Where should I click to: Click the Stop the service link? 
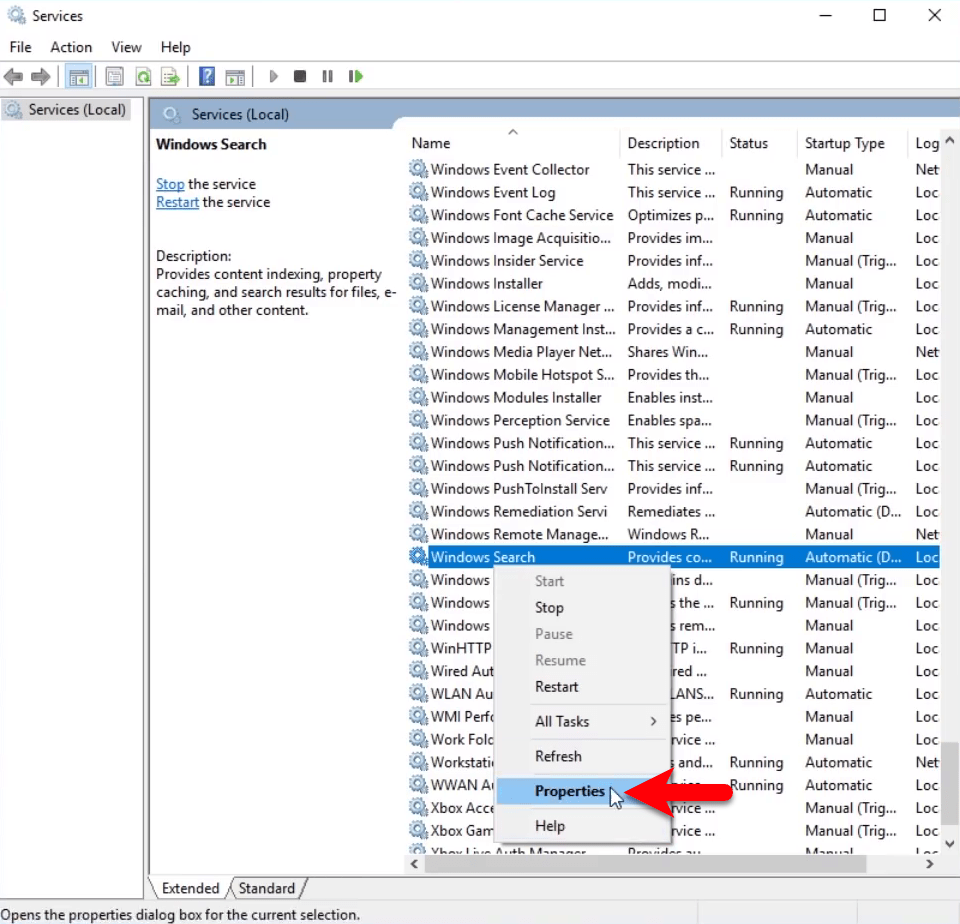(x=170, y=184)
